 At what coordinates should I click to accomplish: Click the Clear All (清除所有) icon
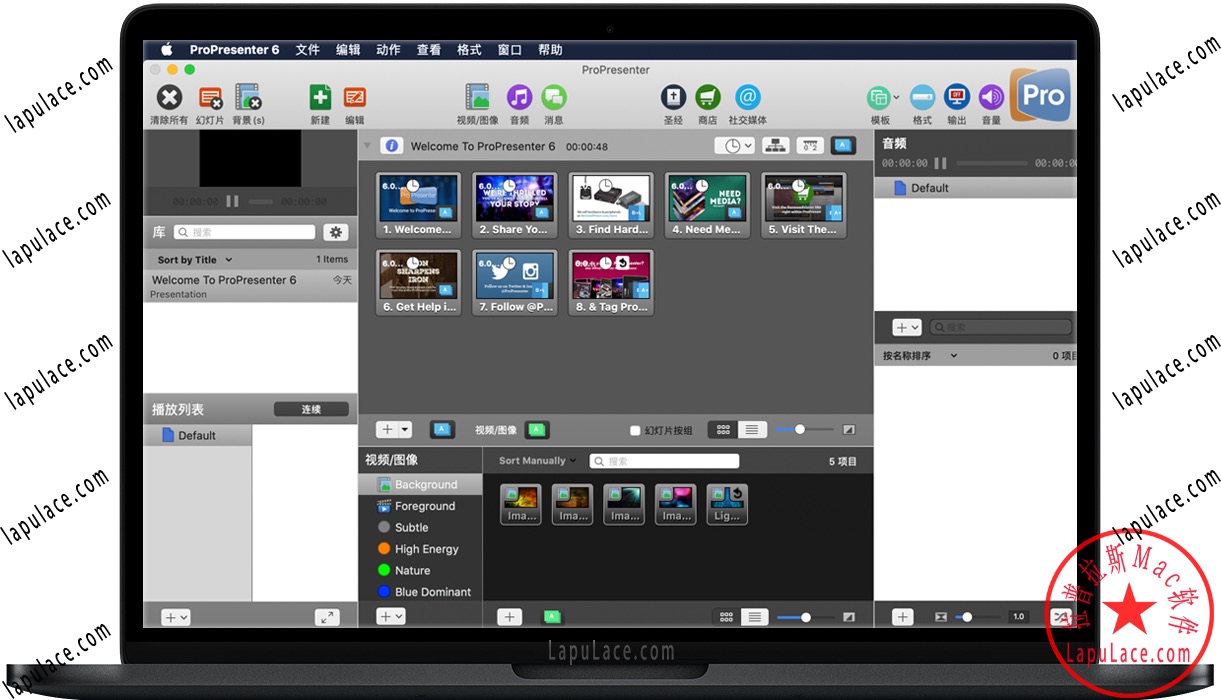pyautogui.click(x=169, y=97)
